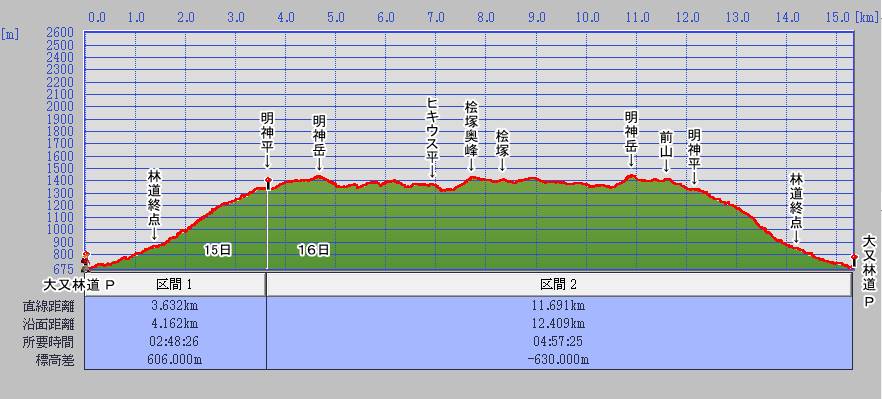882x399 pixels.
Task: Click the 区間 1 section header
Action: pyautogui.click(x=174, y=285)
